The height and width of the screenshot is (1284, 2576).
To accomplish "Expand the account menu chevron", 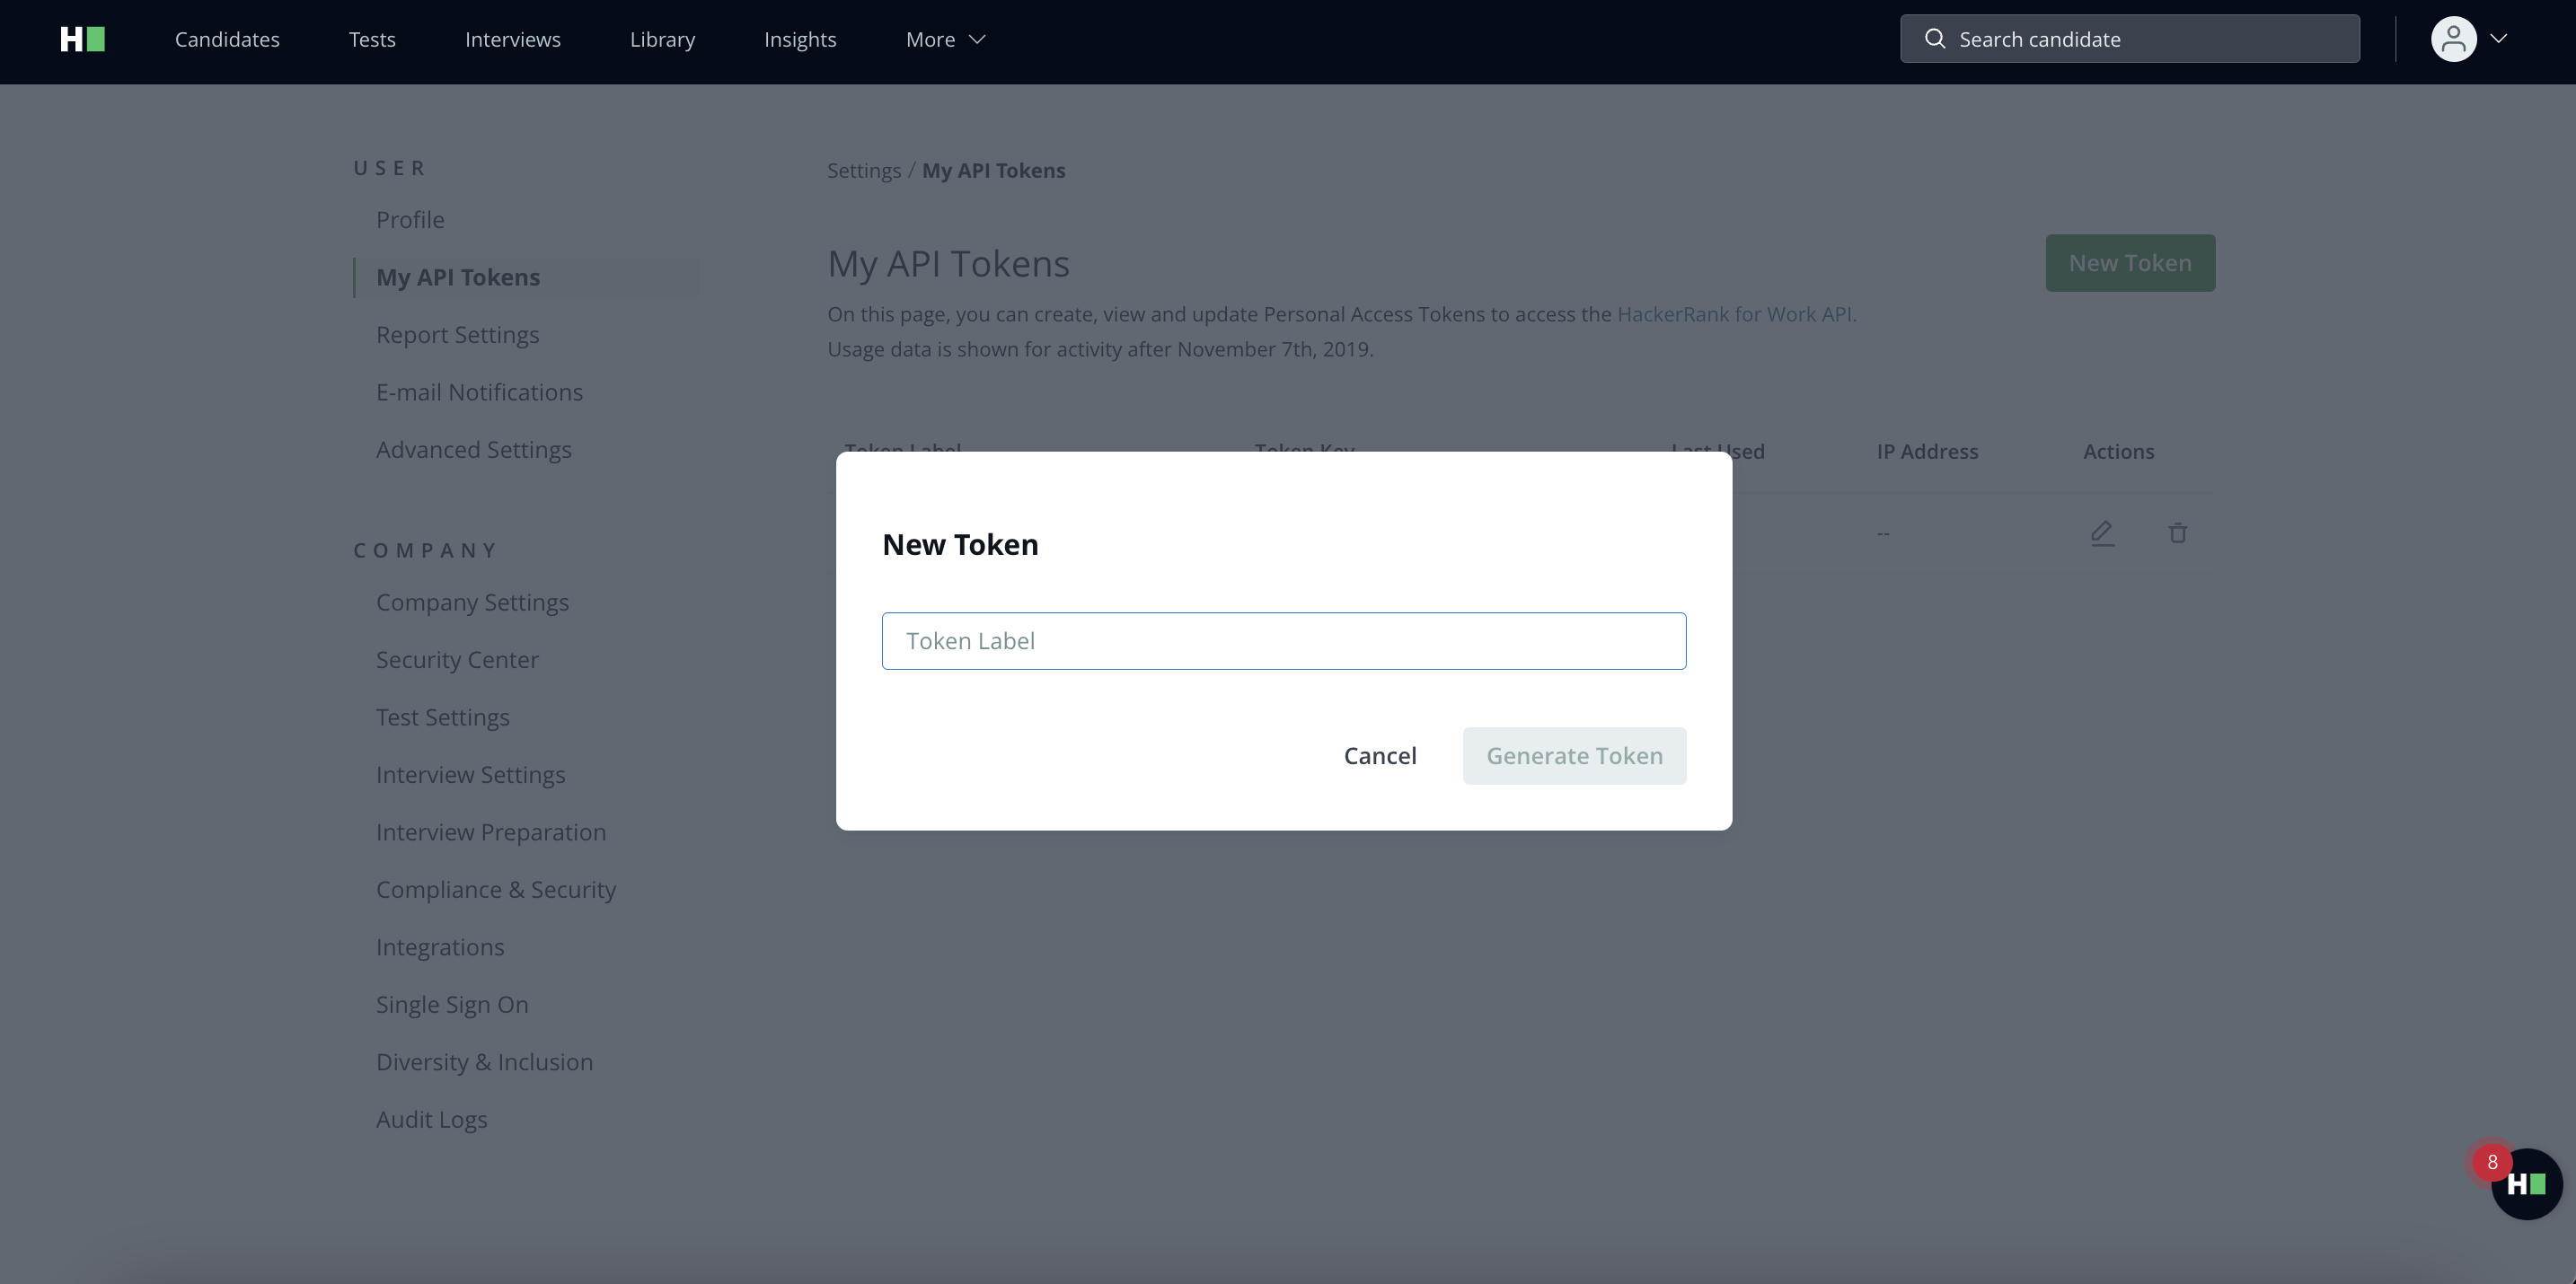I will 2499,39.
